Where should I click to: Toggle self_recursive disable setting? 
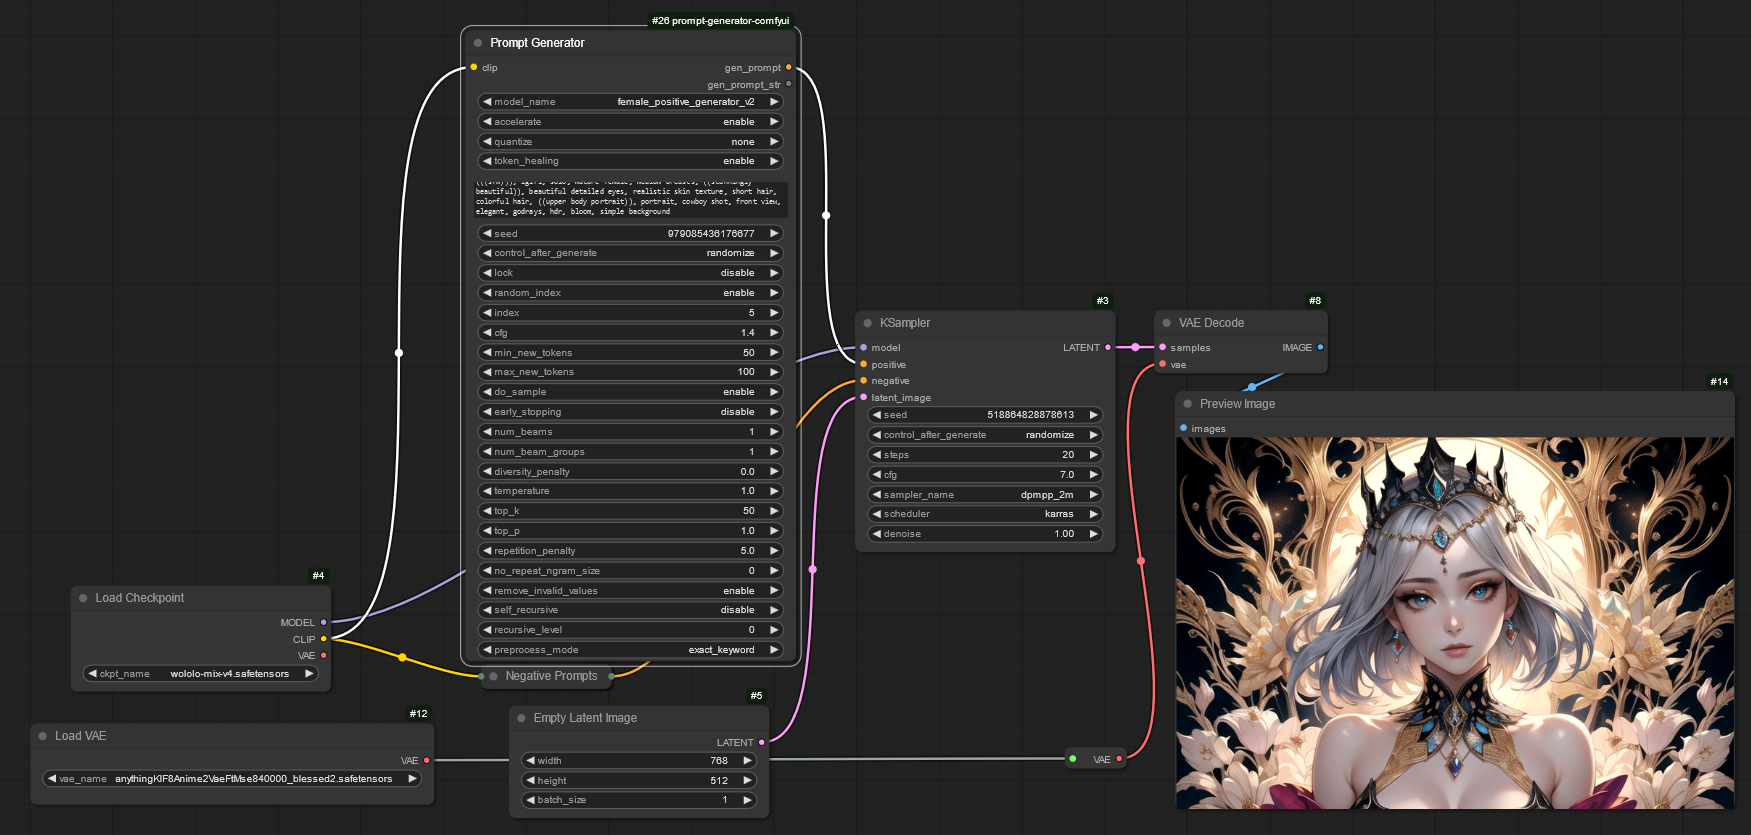[631, 610]
